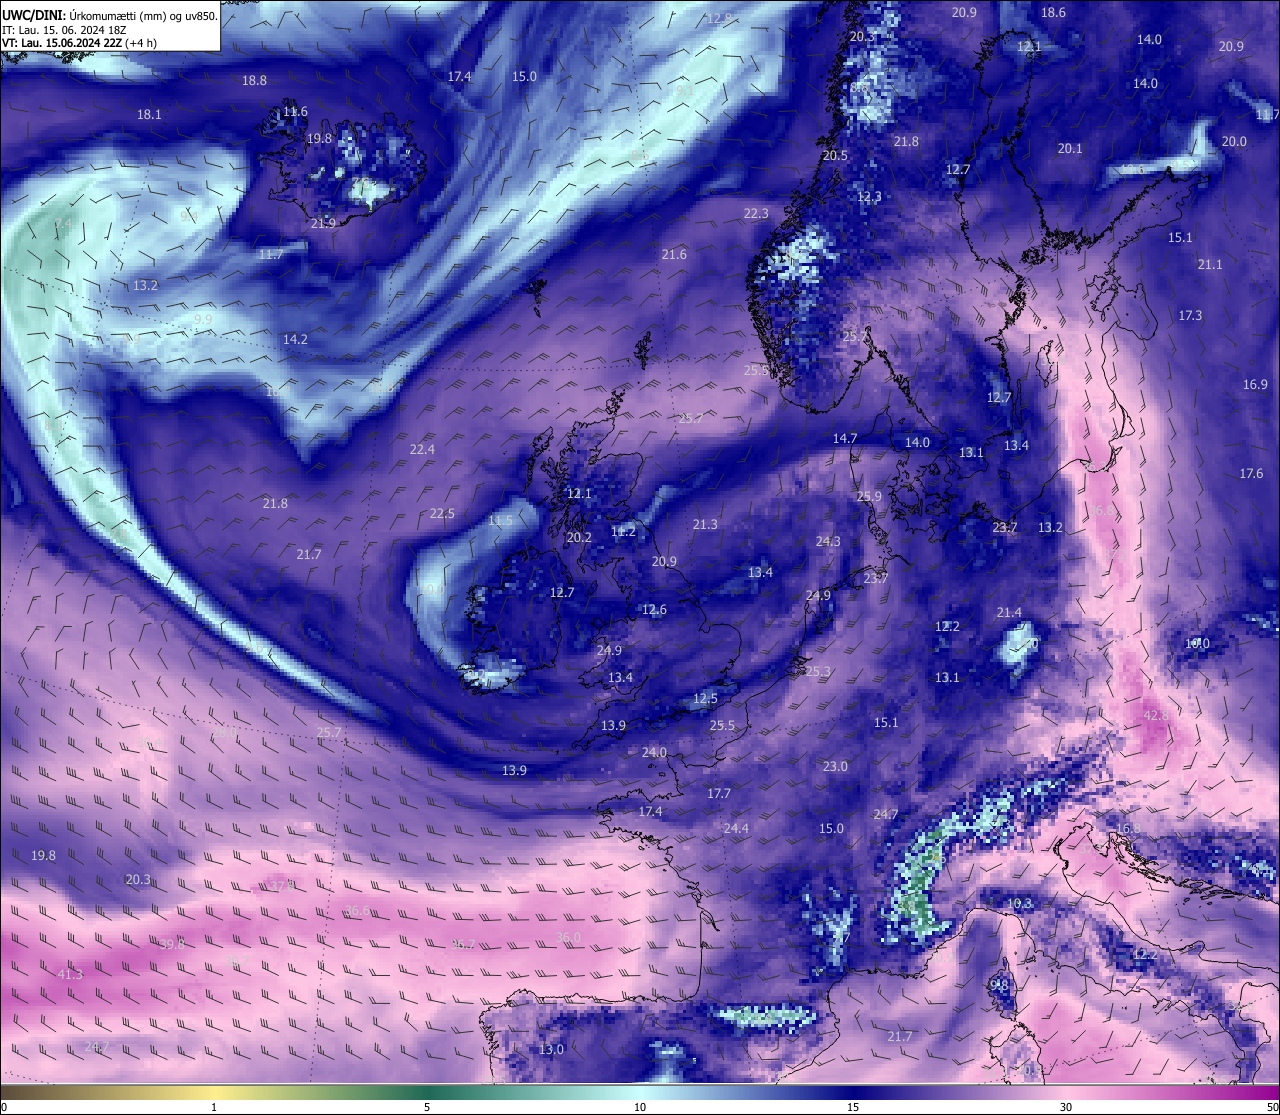Click the 12.3 value label
The height and width of the screenshot is (1115, 1280).
(869, 196)
